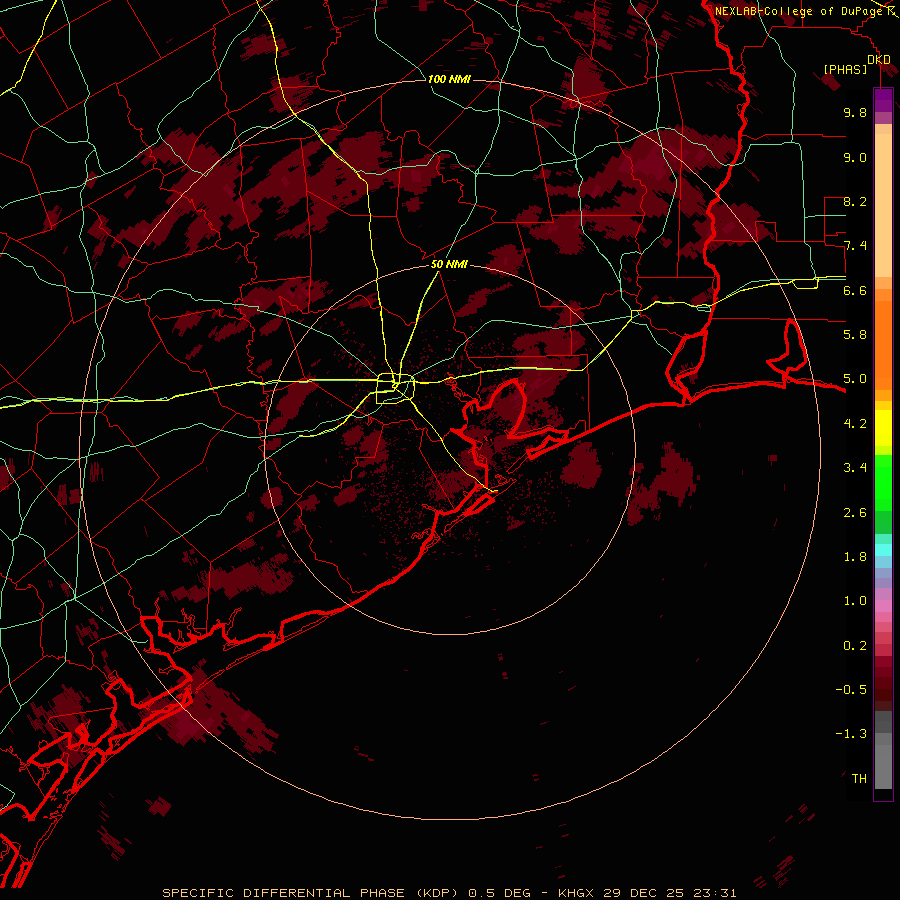
Task: Pick the pink colorbar segment
Action: [883, 606]
